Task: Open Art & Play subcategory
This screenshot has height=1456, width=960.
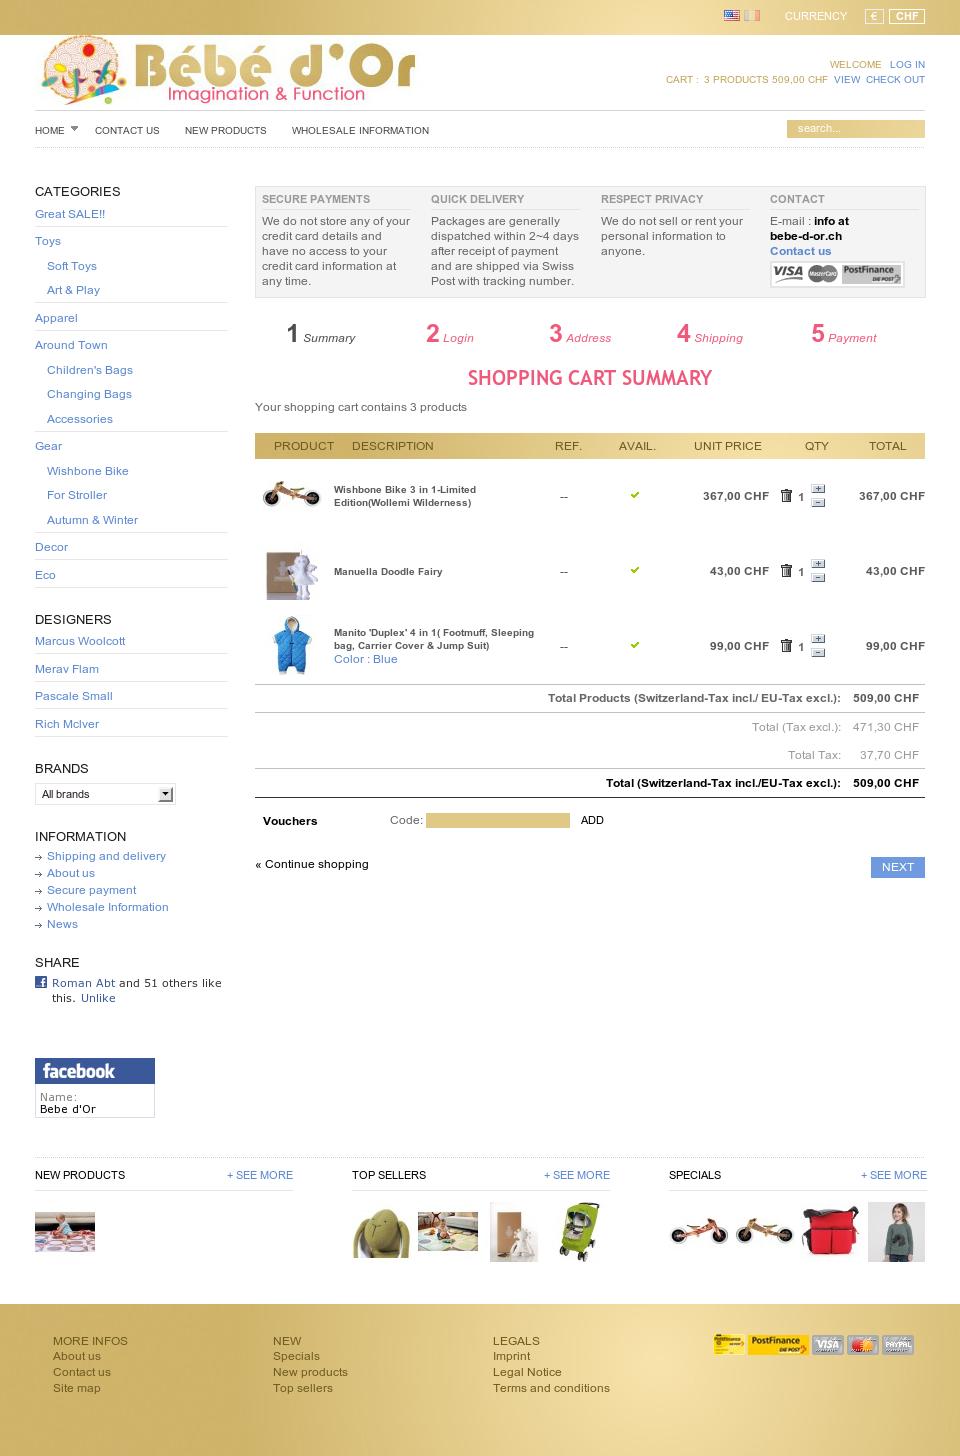Action: tap(73, 290)
